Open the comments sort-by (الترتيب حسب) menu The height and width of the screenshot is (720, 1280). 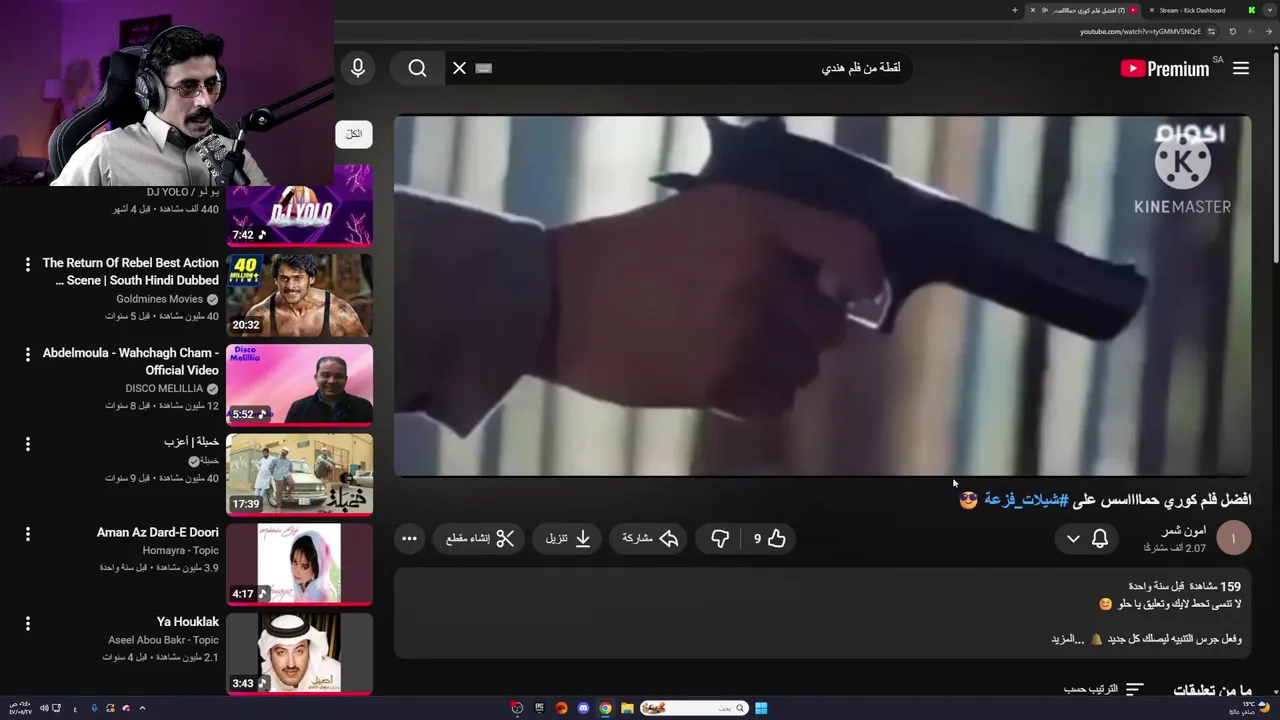[1104, 689]
